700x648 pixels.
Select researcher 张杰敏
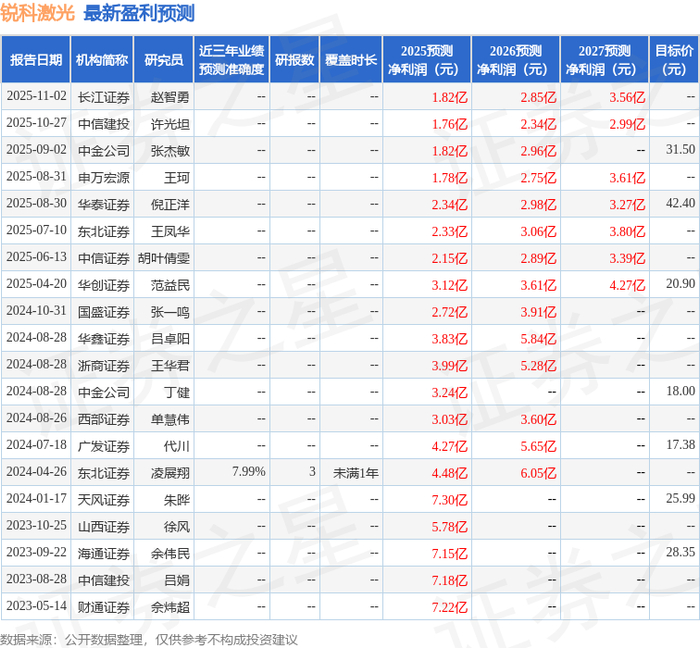(170, 150)
